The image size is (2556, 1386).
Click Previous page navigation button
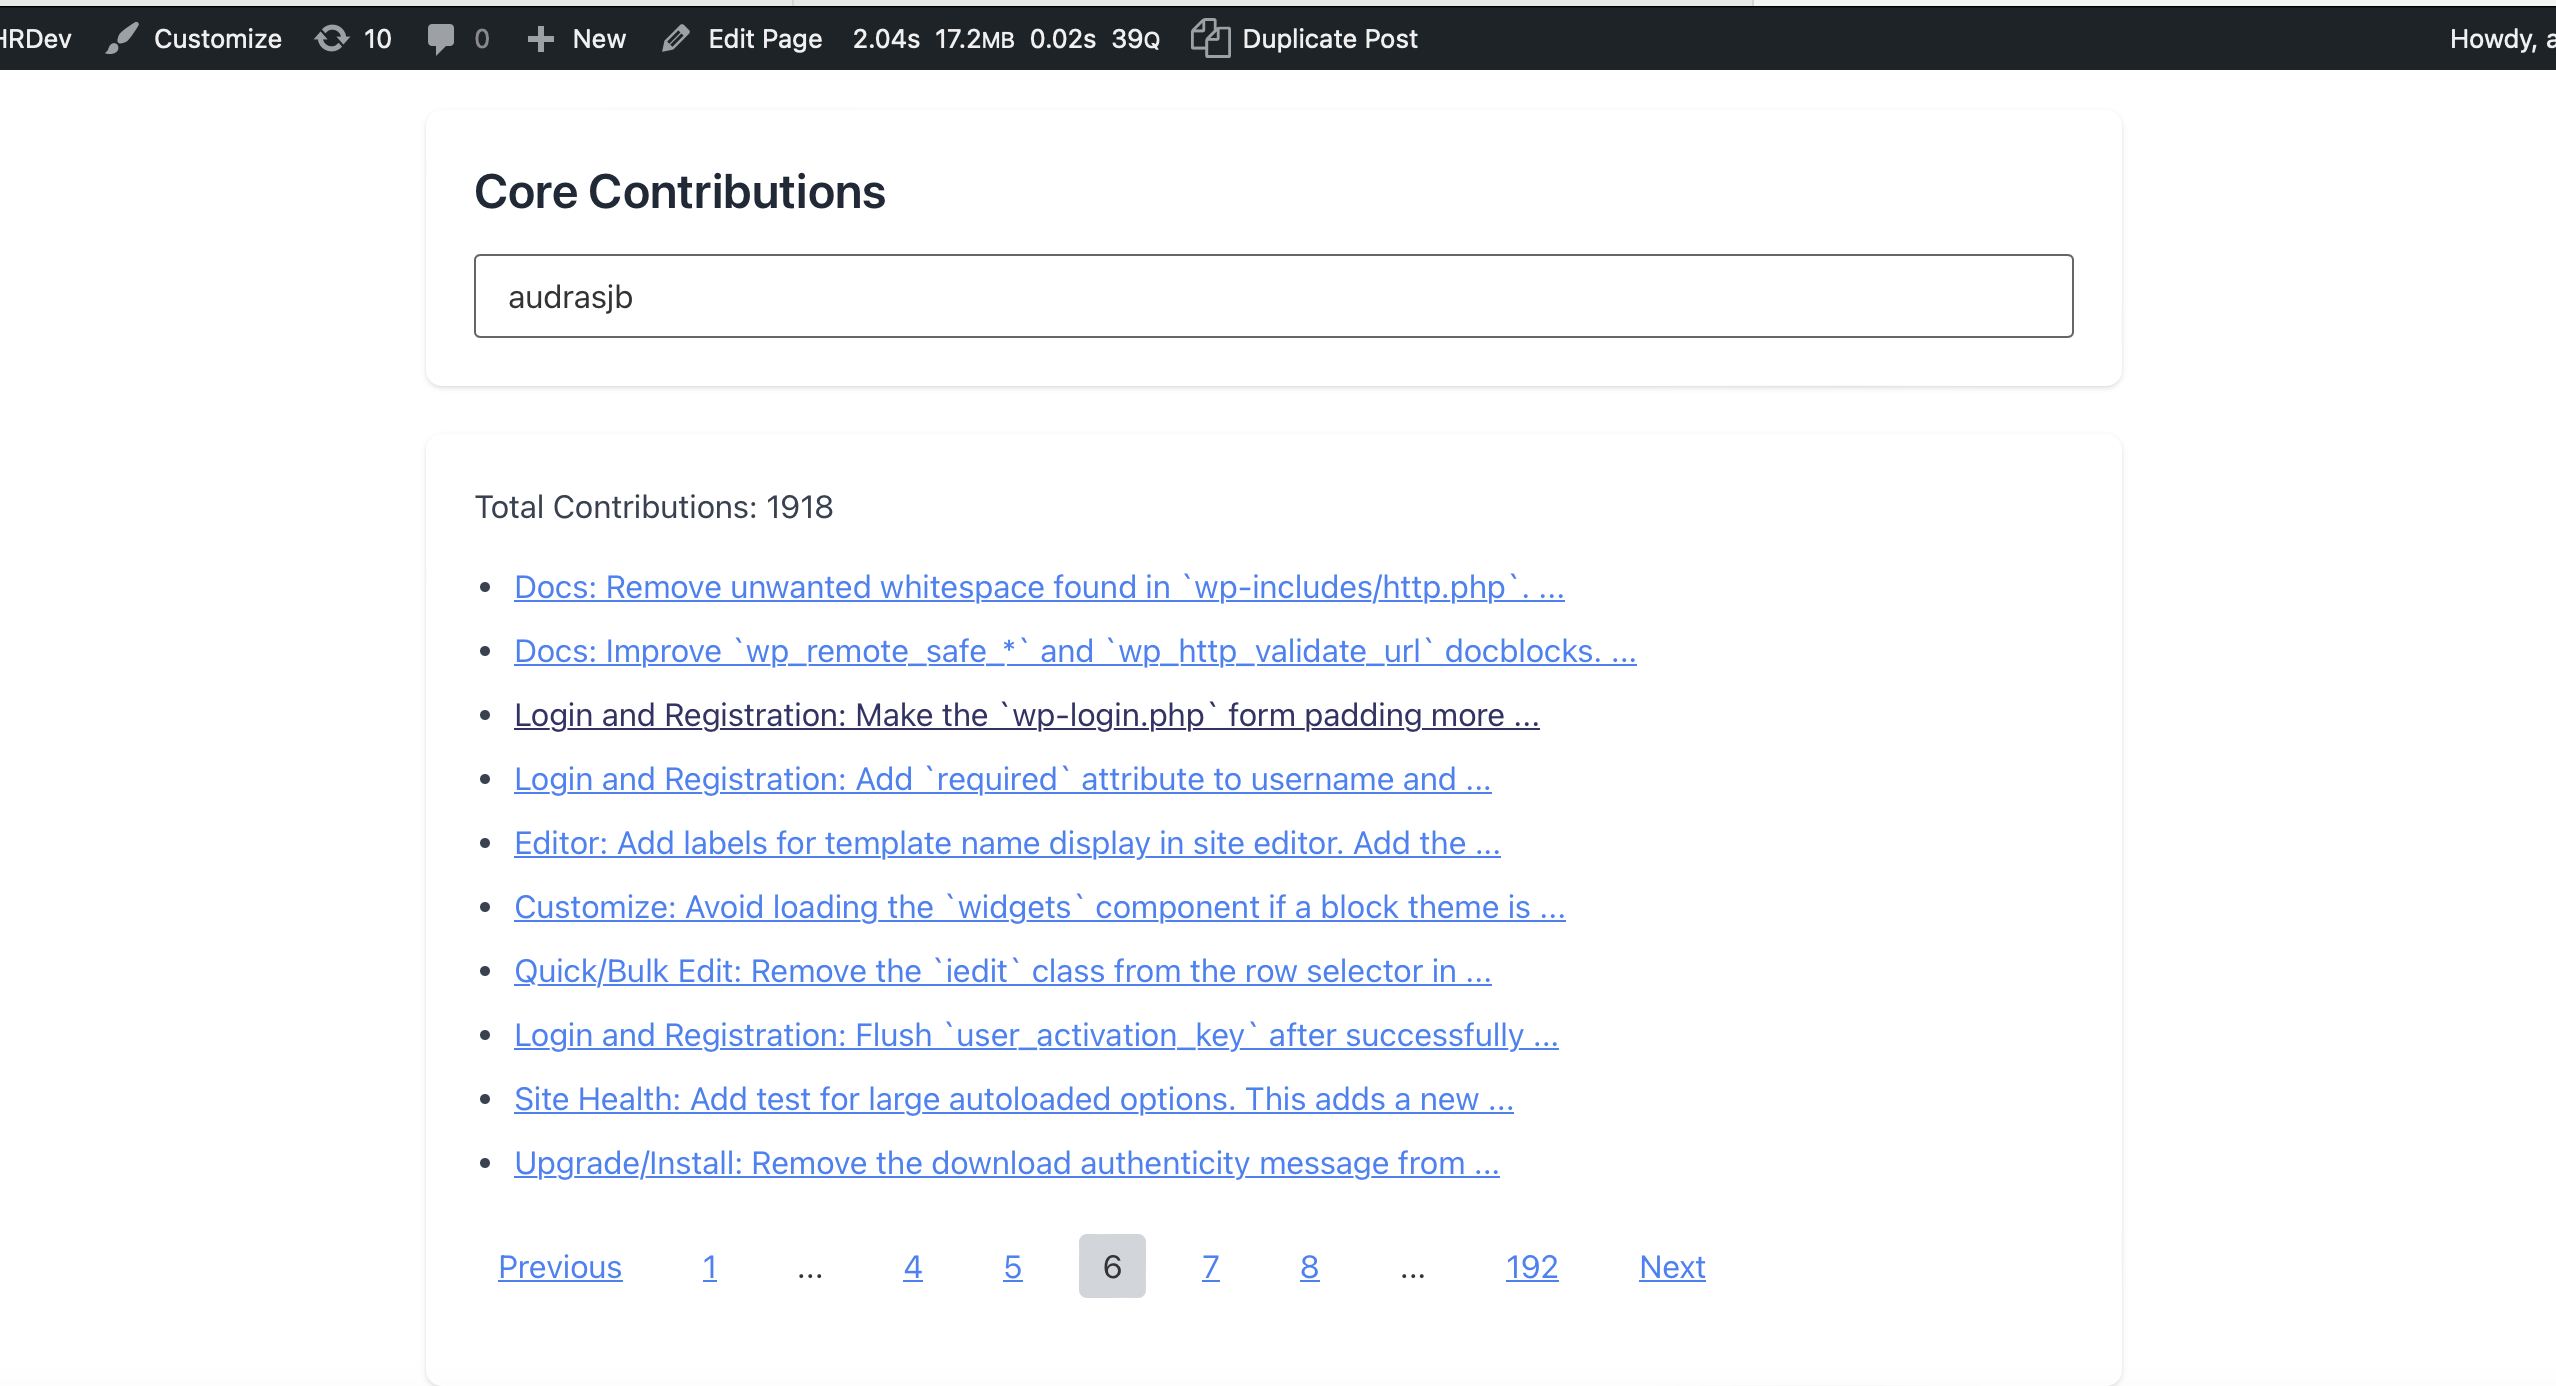click(x=558, y=1265)
